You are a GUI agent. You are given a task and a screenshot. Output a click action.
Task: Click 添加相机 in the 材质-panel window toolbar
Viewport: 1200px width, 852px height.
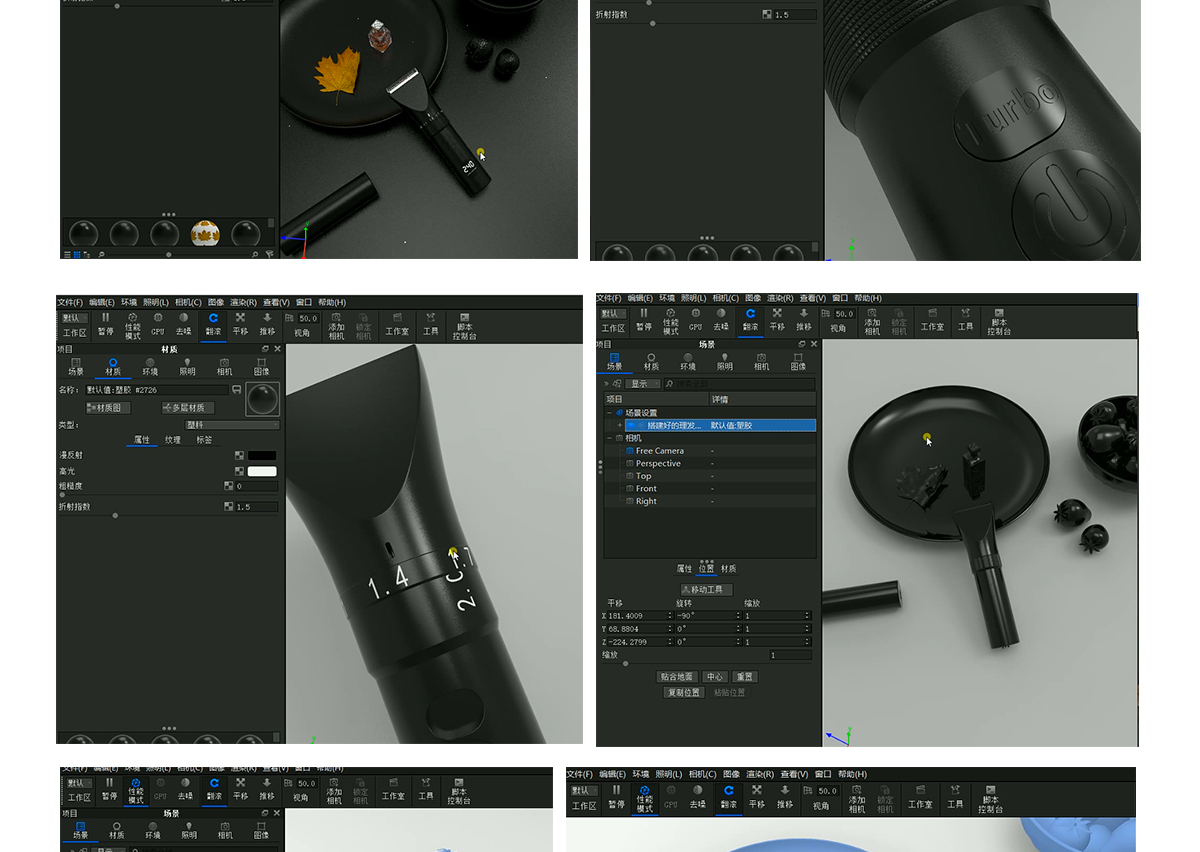[x=336, y=326]
